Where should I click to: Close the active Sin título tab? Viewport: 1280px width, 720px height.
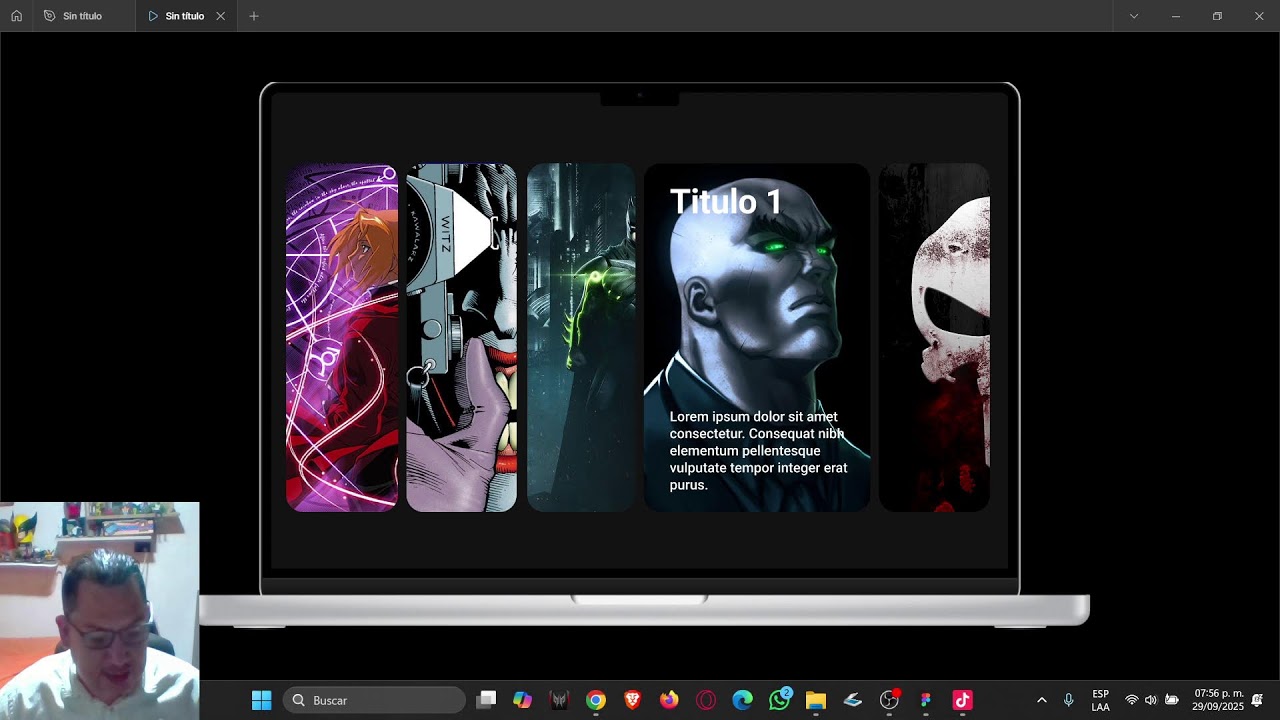tap(221, 16)
